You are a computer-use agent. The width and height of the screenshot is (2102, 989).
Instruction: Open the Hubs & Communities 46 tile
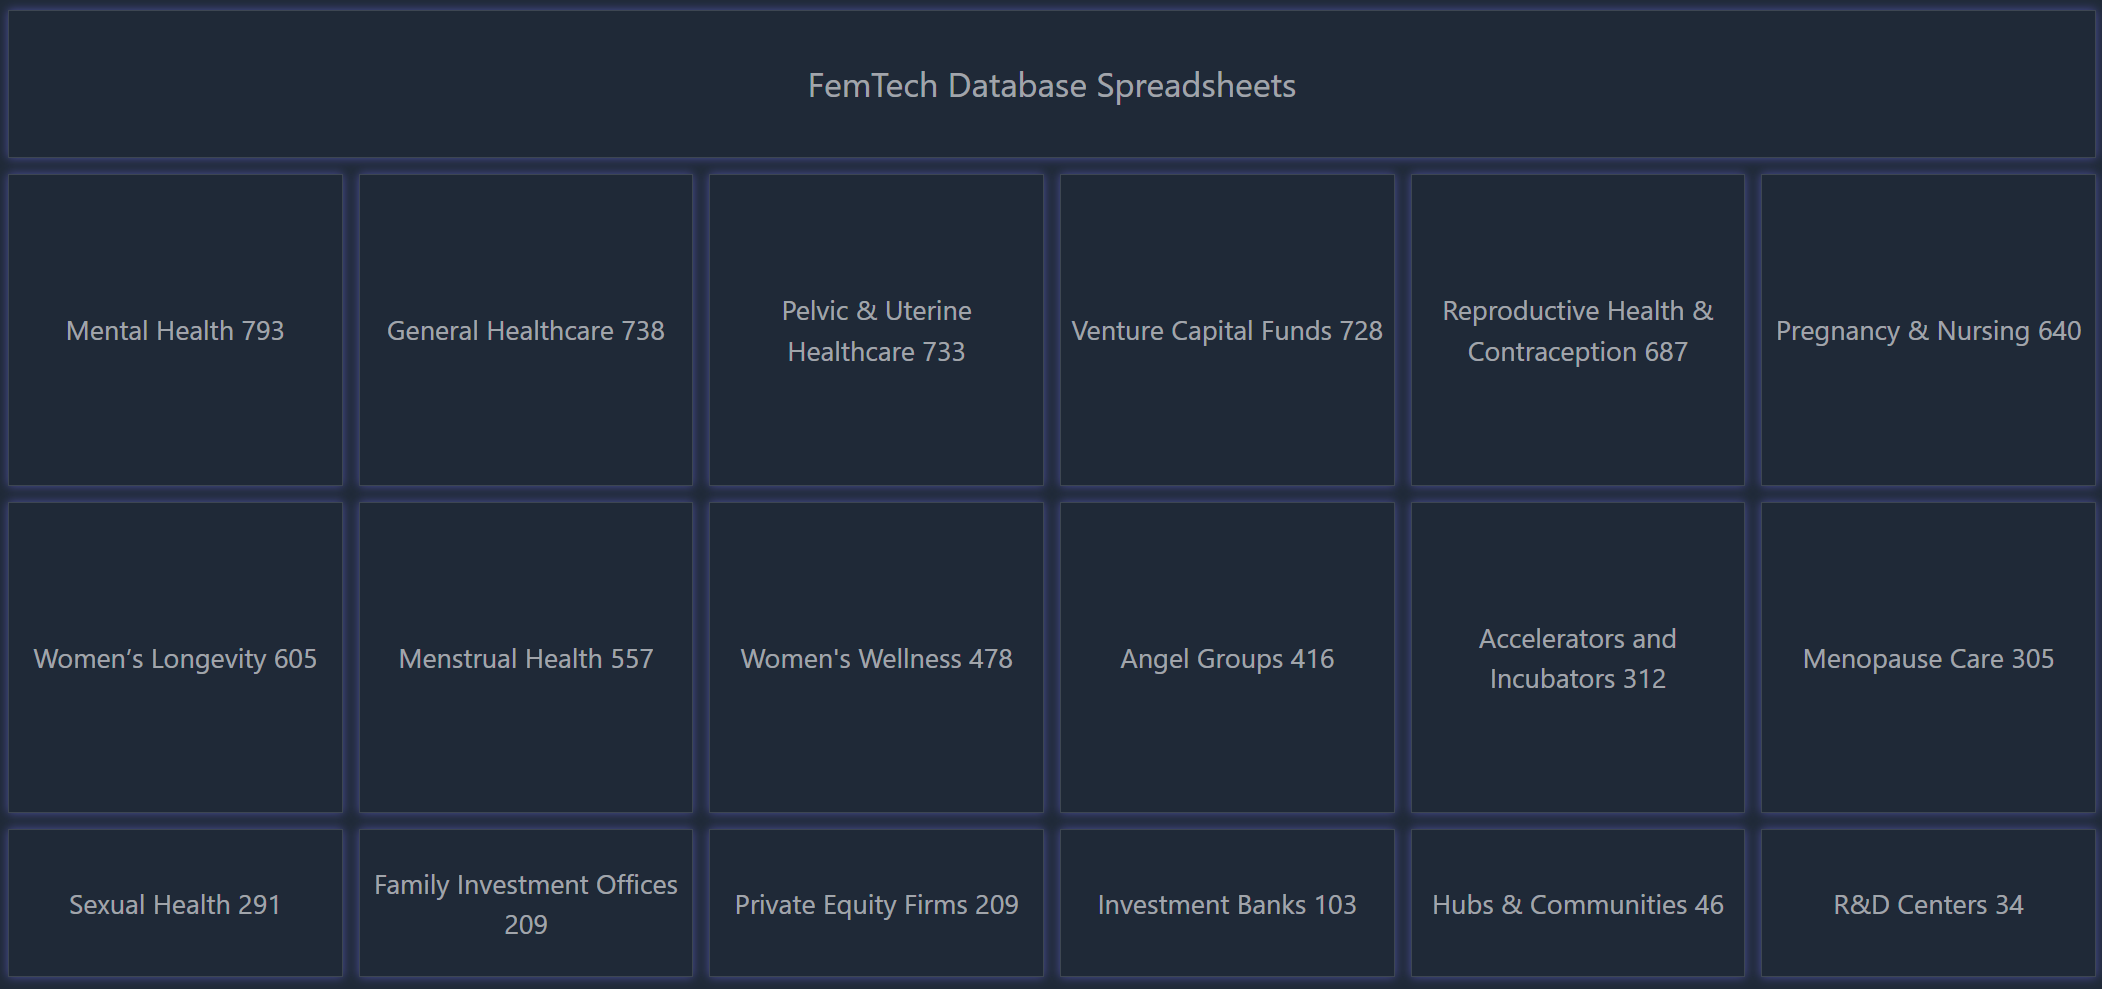tap(1577, 904)
